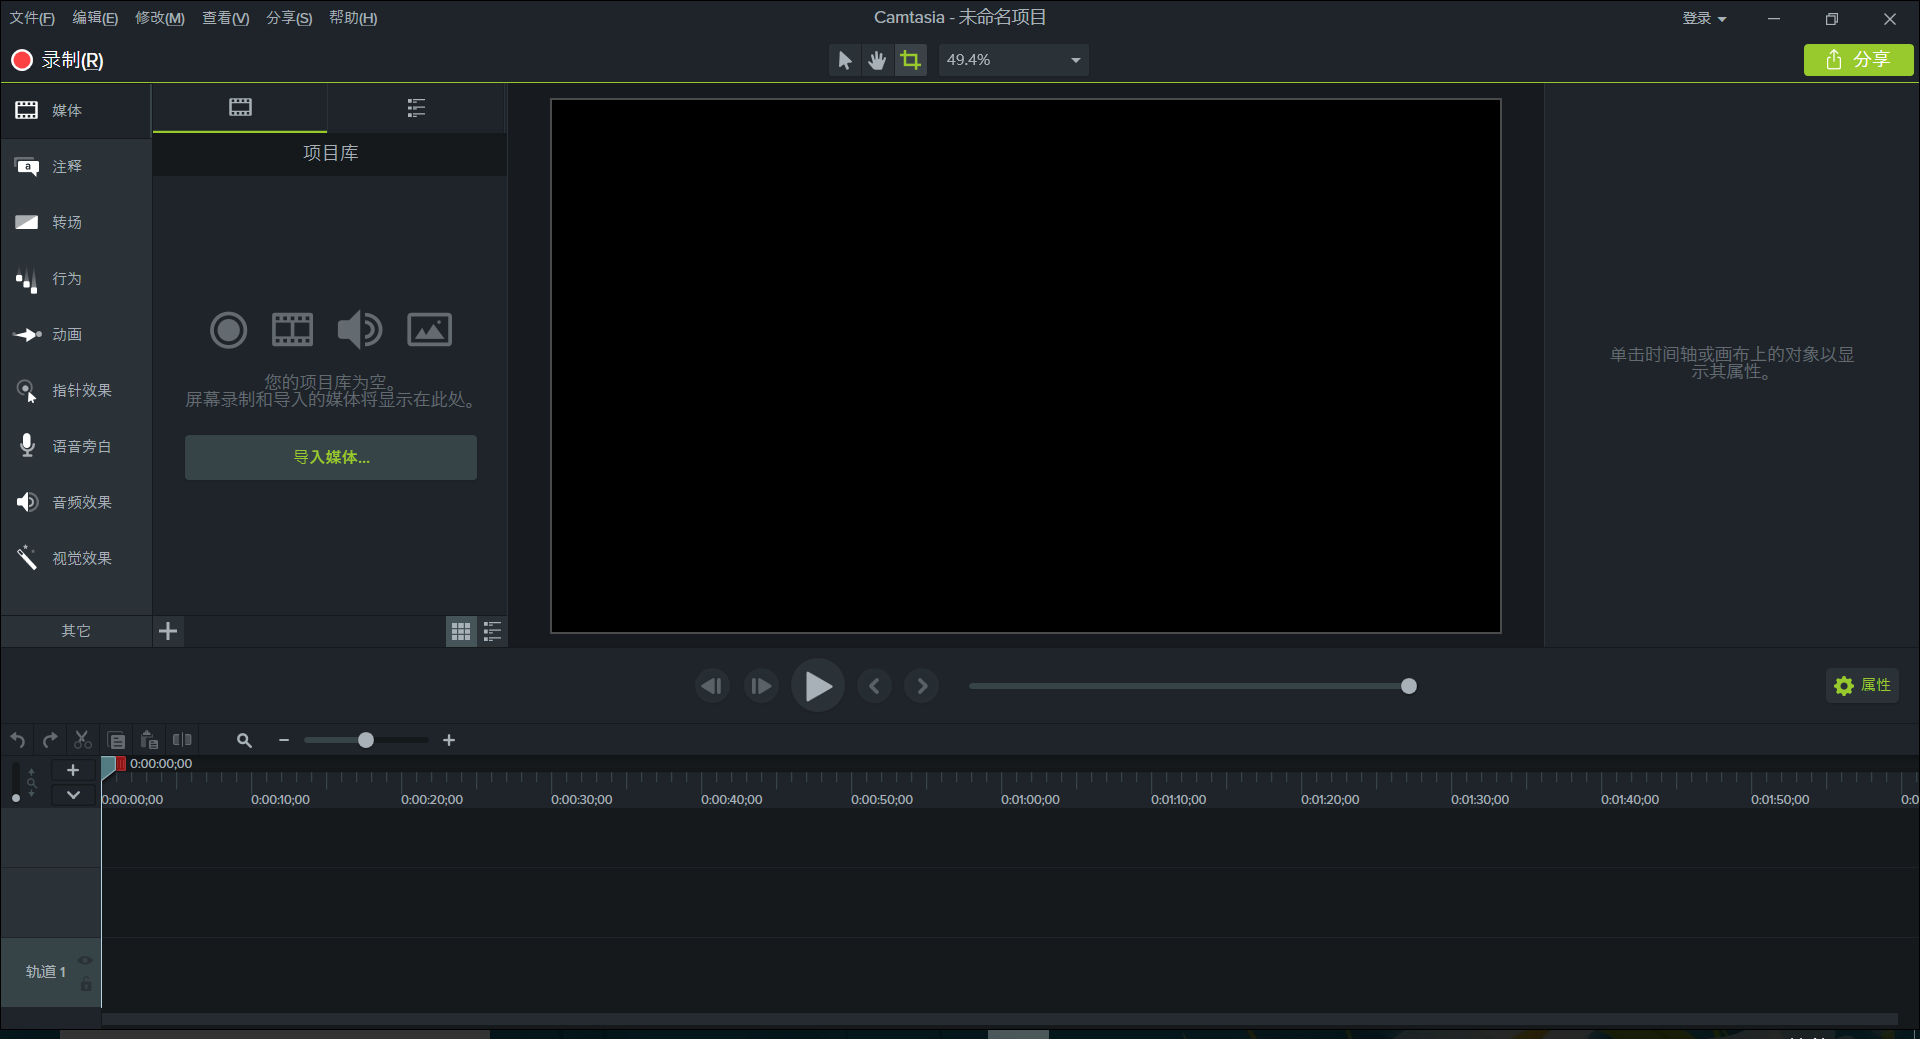This screenshot has width=1920, height=1039.
Task: Open the 文件(F) menu
Action: [x=32, y=18]
